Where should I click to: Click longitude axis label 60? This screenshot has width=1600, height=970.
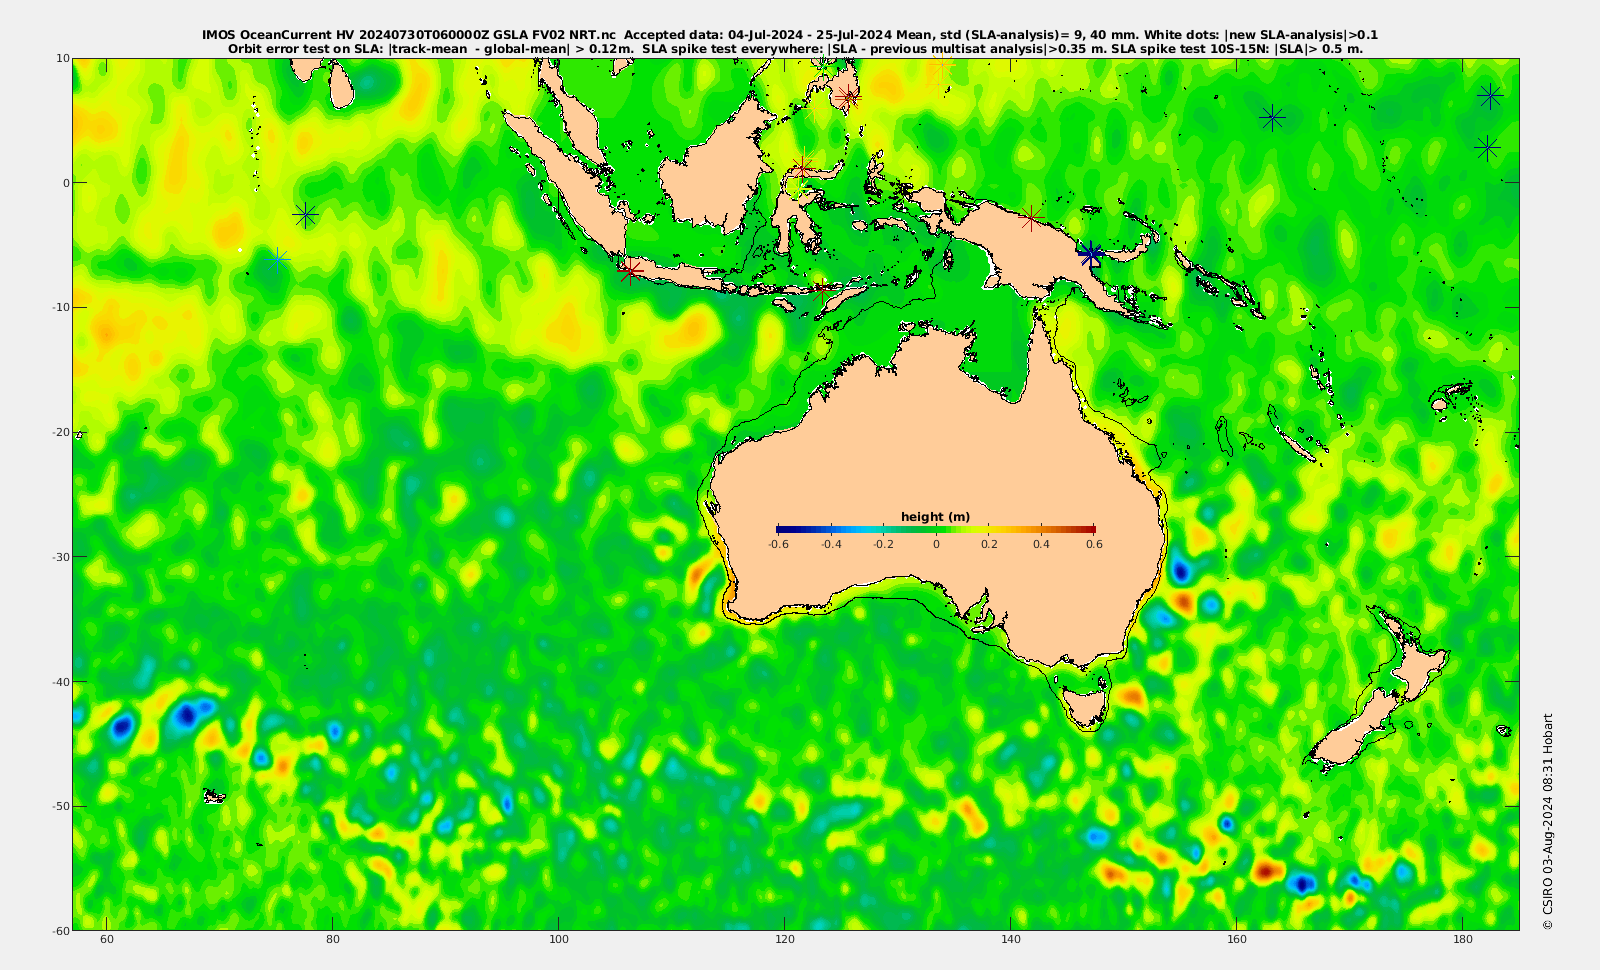[107, 939]
